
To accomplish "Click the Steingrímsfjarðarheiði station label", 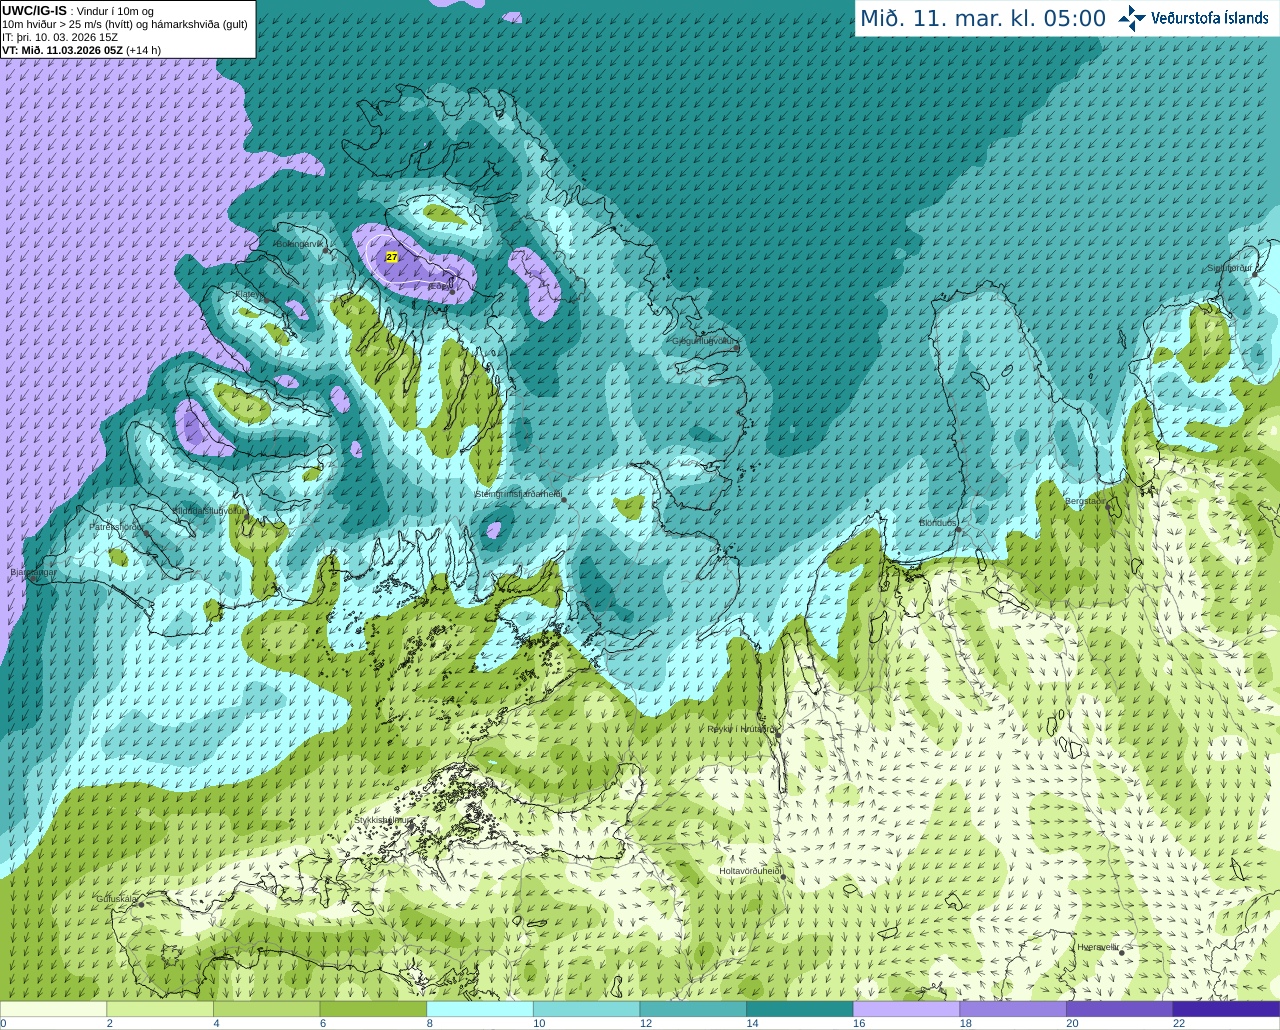I will pyautogui.click(x=518, y=494).
